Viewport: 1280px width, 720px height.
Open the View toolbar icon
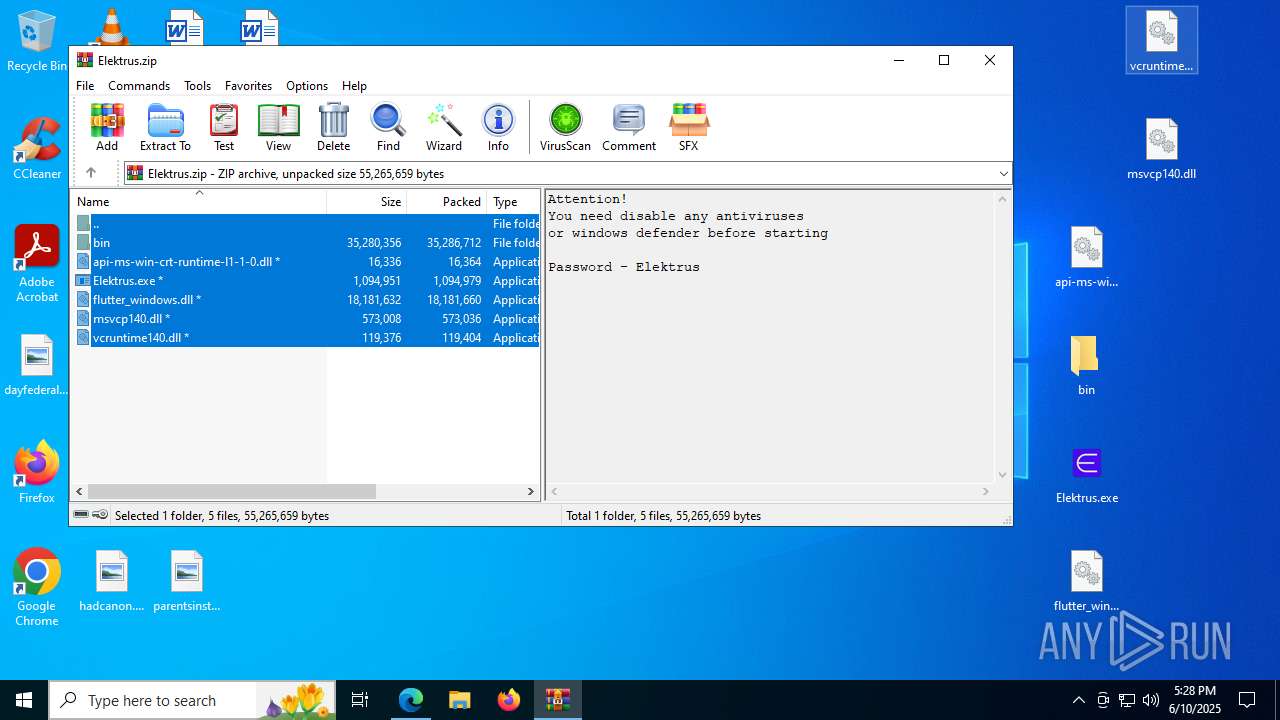pos(278,127)
